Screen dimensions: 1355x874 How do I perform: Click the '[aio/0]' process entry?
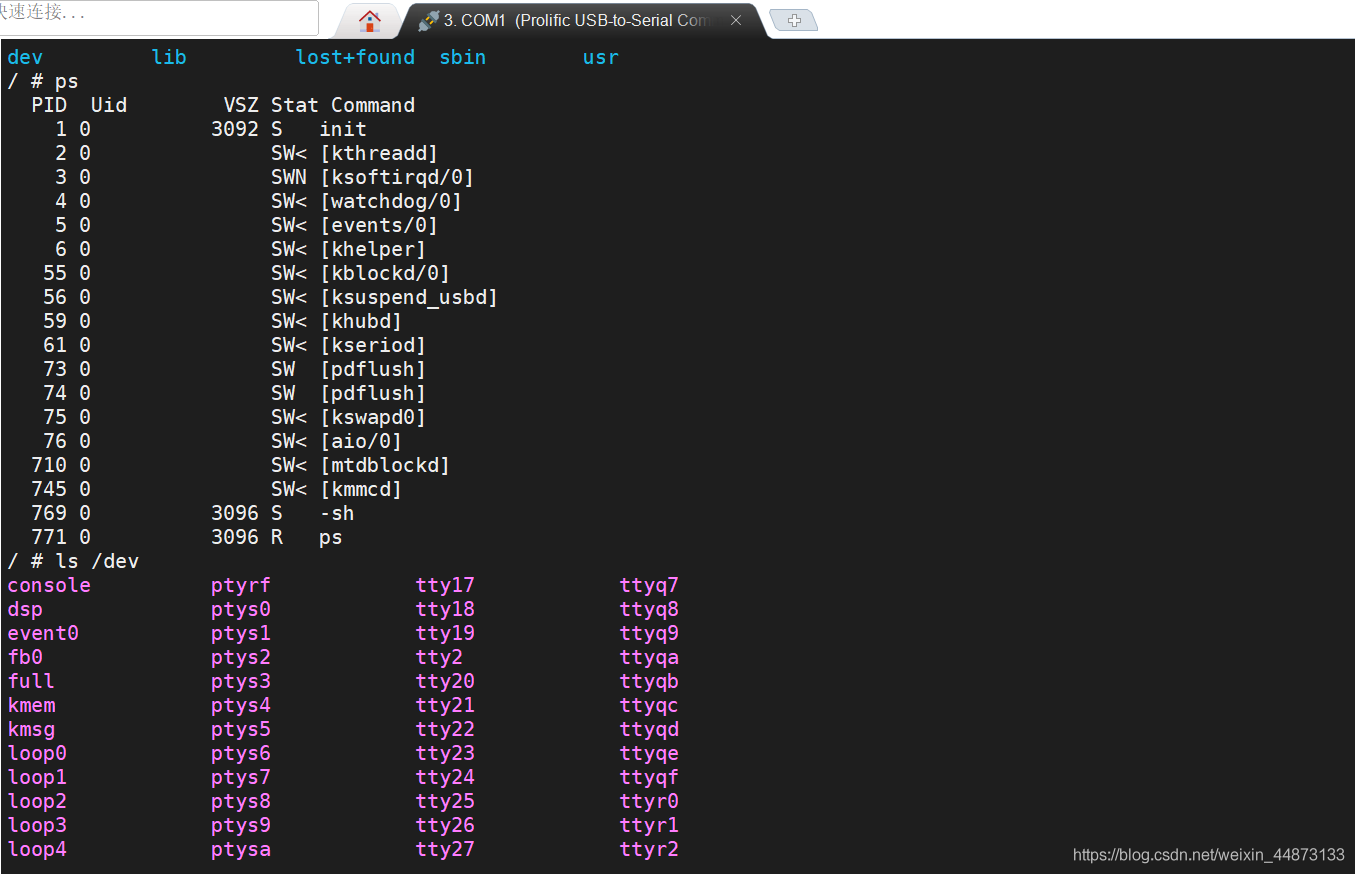pos(361,441)
